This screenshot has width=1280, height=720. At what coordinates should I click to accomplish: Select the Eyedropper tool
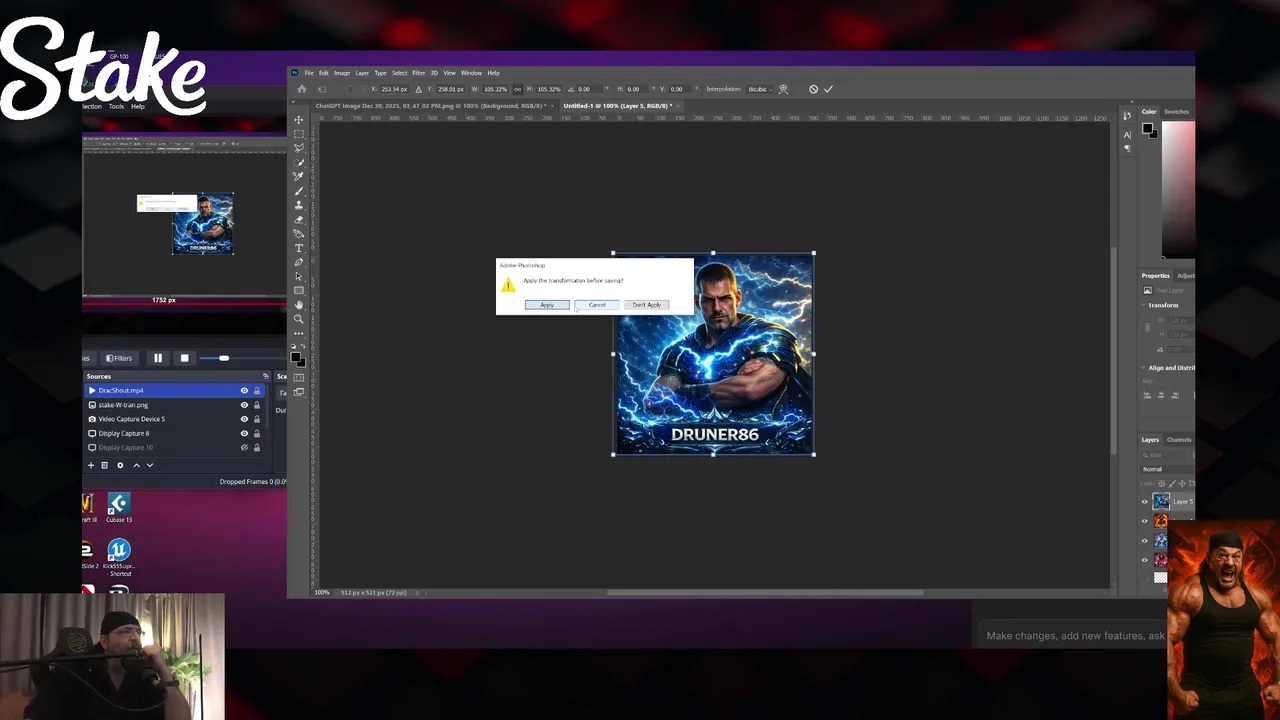(x=298, y=176)
